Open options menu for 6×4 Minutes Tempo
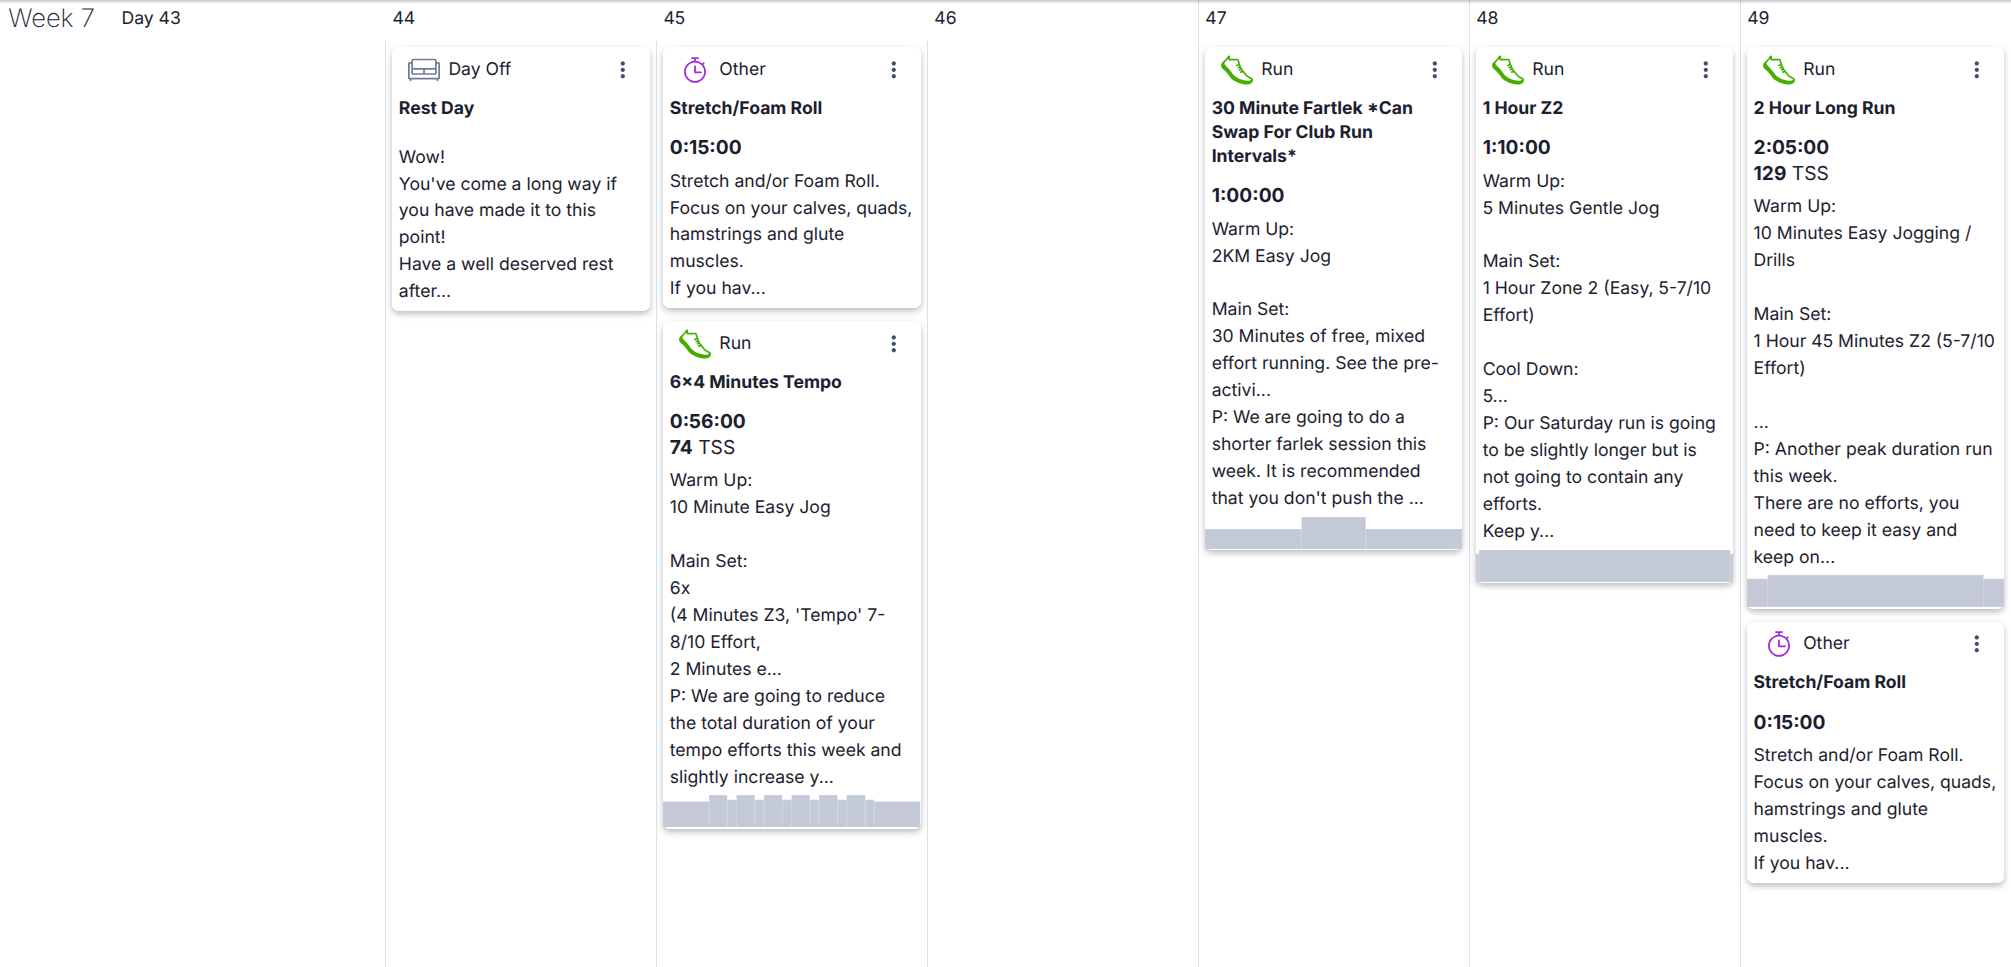 pyautogui.click(x=893, y=343)
